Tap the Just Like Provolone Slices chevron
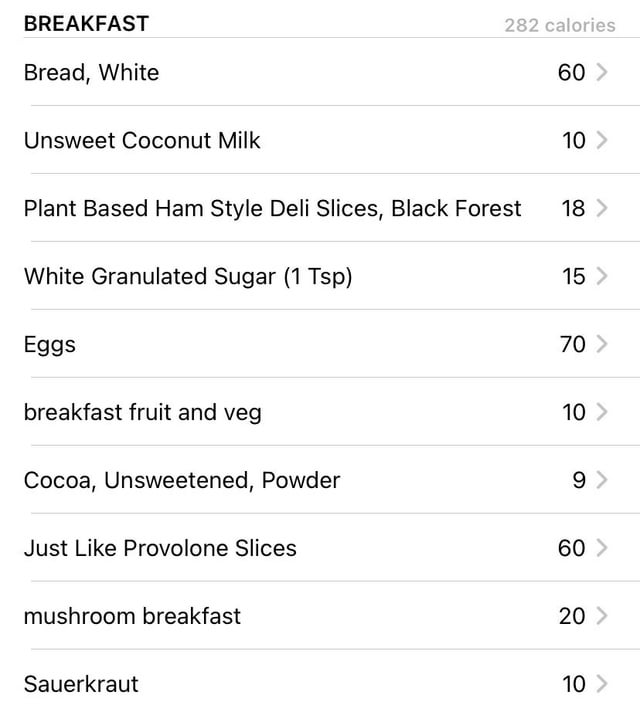Screen dimensions: 640x712 click(x=602, y=548)
